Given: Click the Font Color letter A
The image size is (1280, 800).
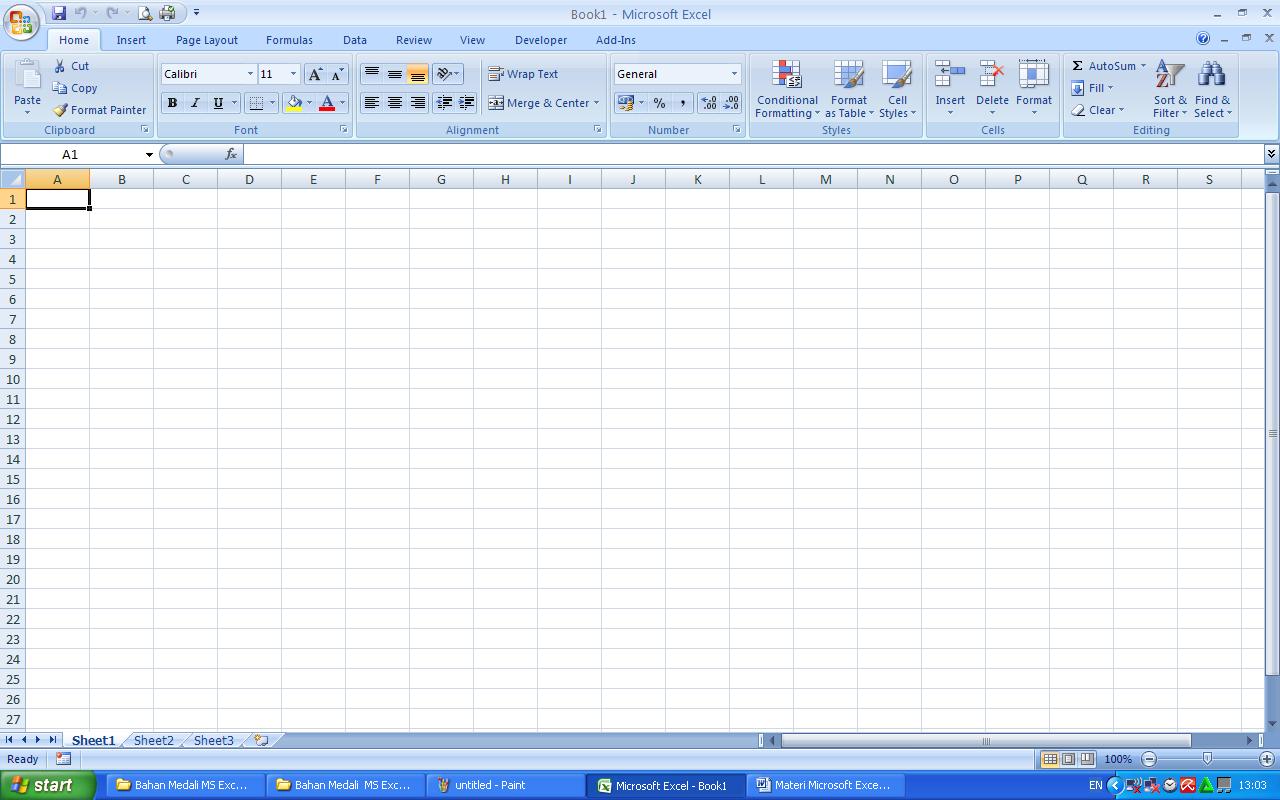Looking at the screenshot, I should coord(326,103).
